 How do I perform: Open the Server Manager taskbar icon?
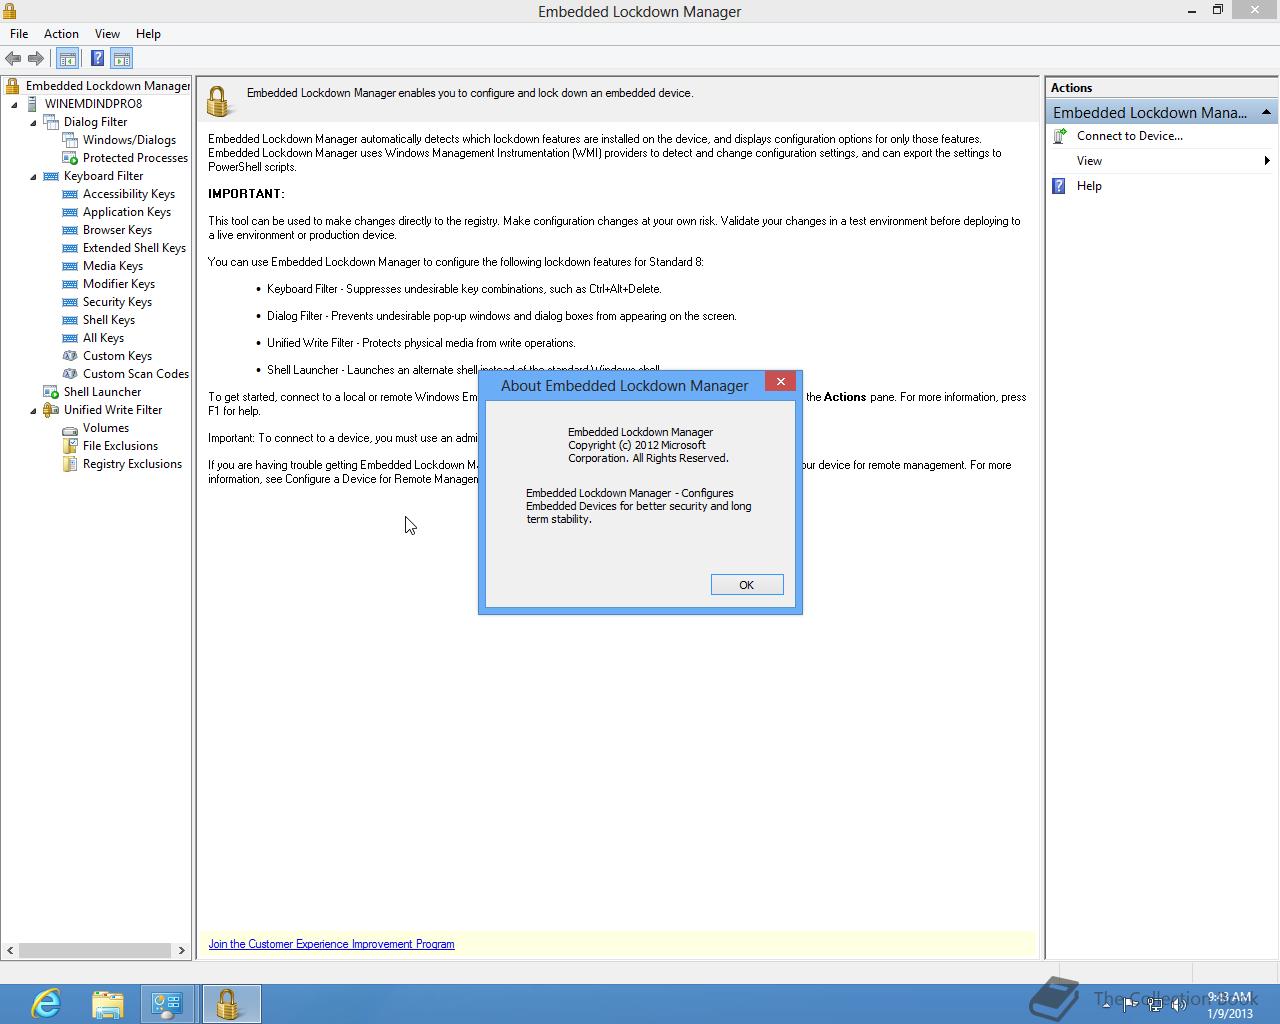pos(167,1004)
